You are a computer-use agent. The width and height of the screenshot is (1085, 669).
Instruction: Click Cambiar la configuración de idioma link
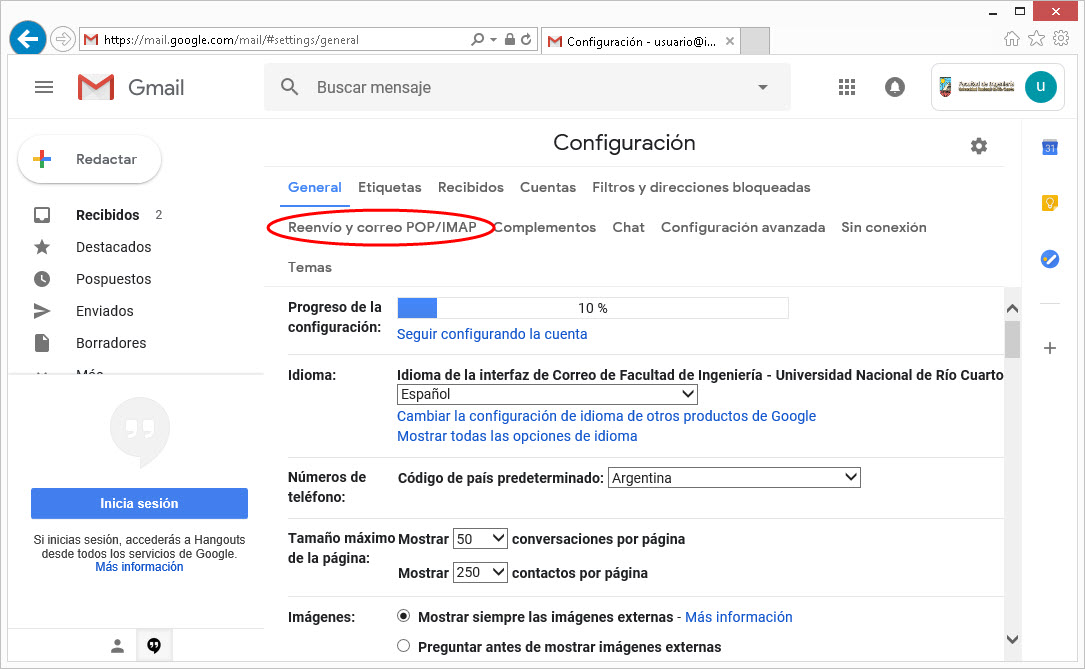click(606, 416)
